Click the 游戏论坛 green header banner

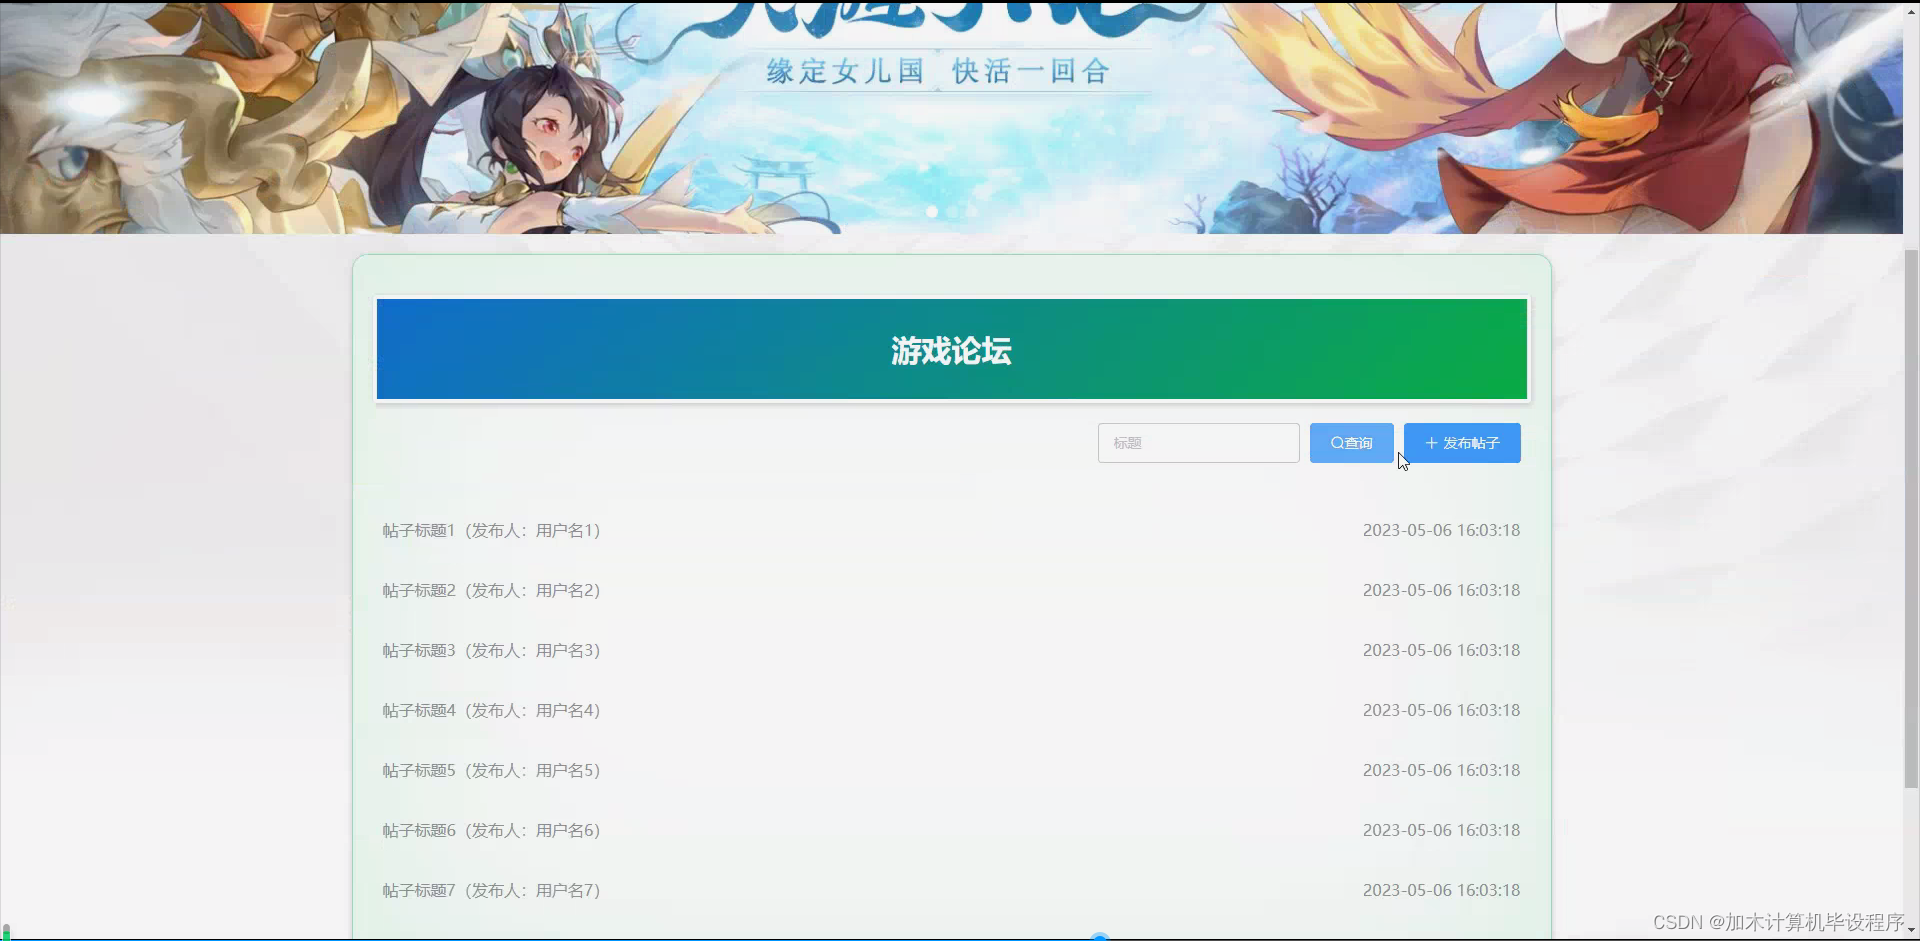tap(950, 349)
